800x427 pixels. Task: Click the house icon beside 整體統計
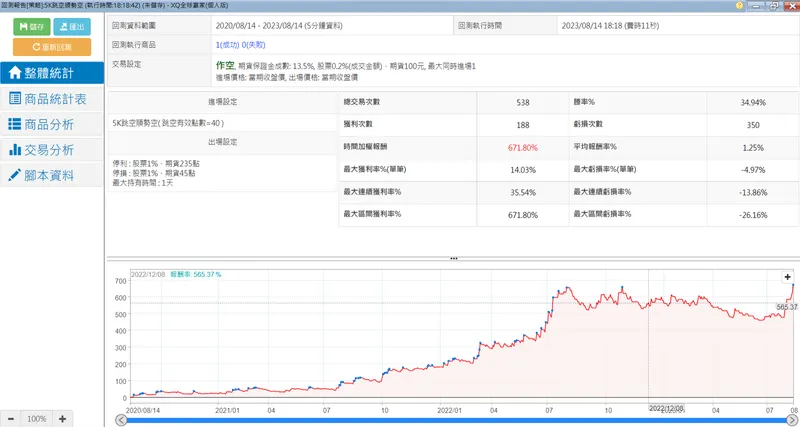point(15,73)
